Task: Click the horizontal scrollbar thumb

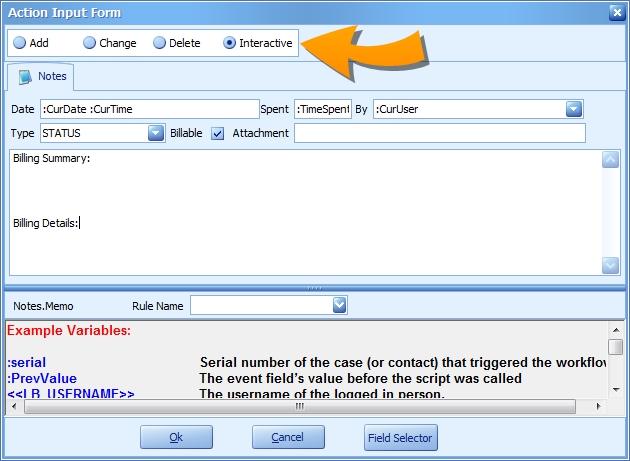Action: click(300, 406)
